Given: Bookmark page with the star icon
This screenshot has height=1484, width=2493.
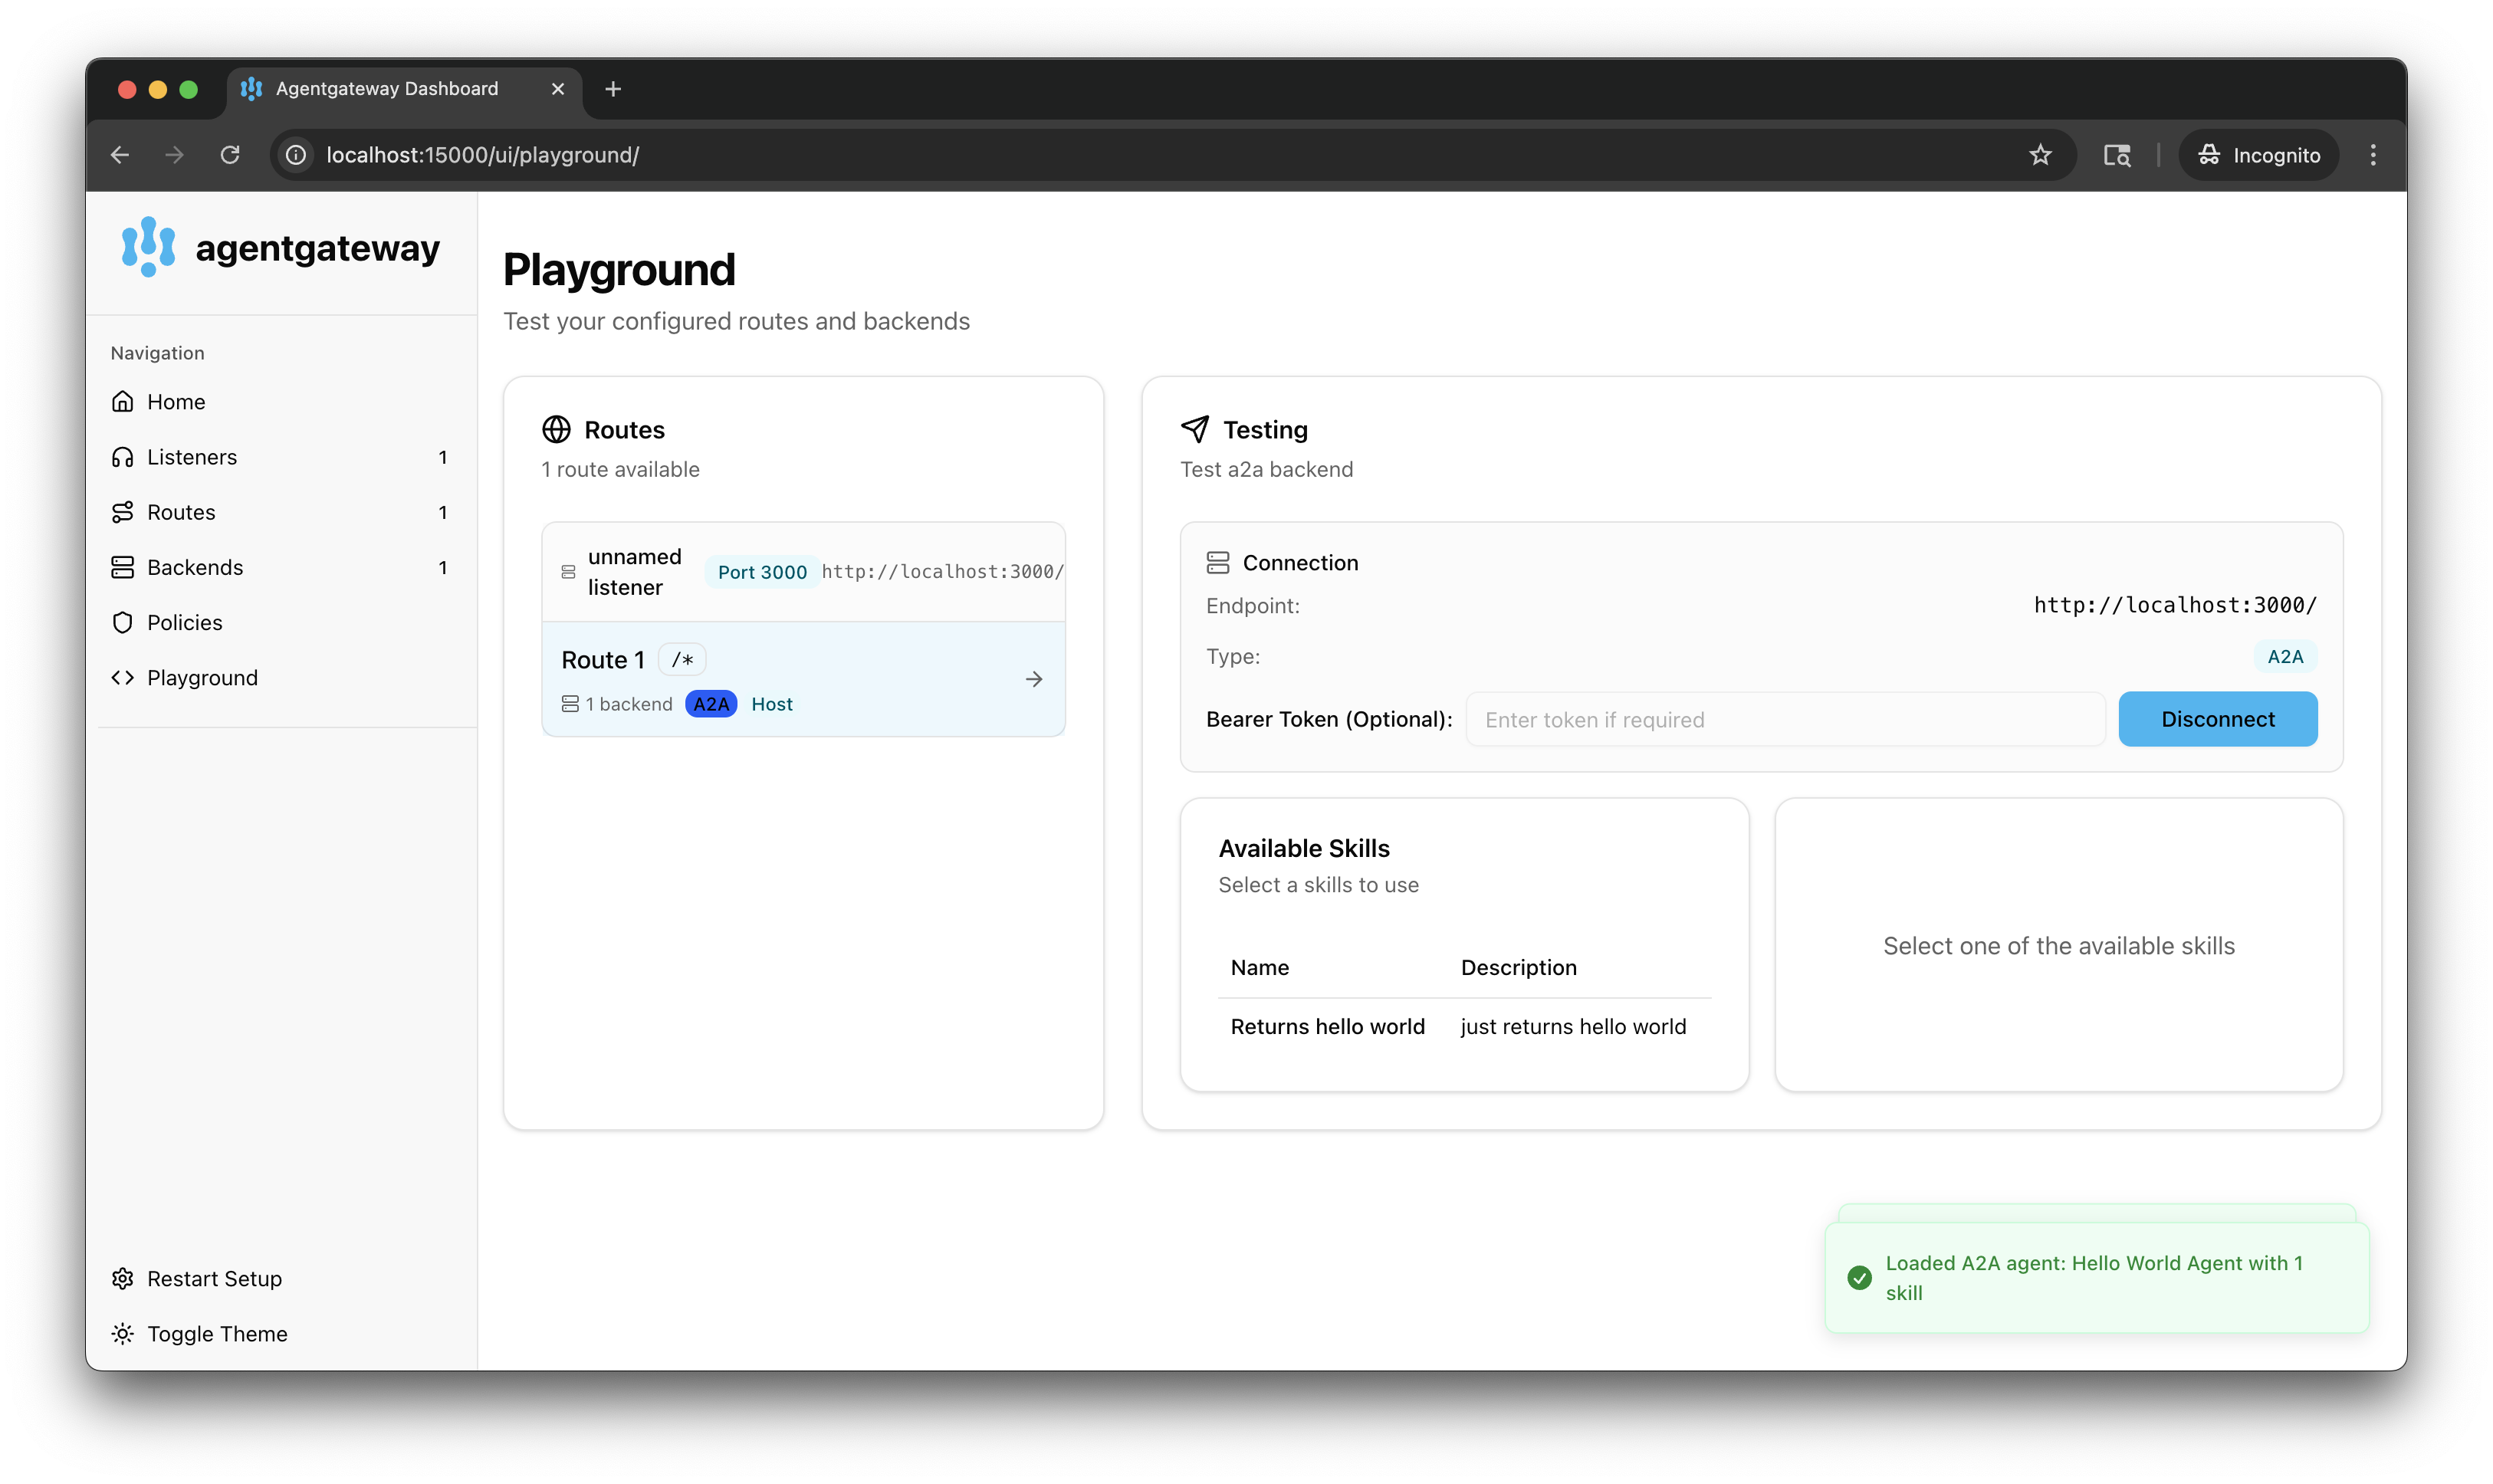Looking at the screenshot, I should coord(2040,155).
